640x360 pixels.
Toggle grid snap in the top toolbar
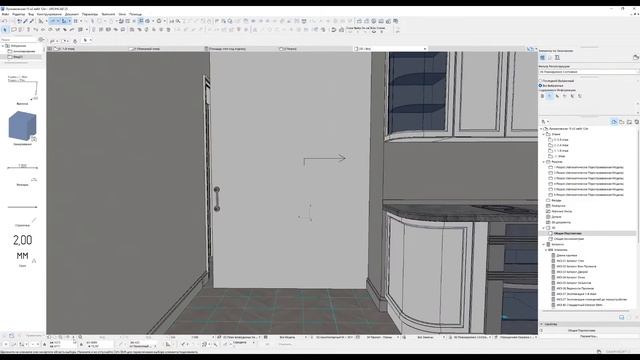click(76, 21)
